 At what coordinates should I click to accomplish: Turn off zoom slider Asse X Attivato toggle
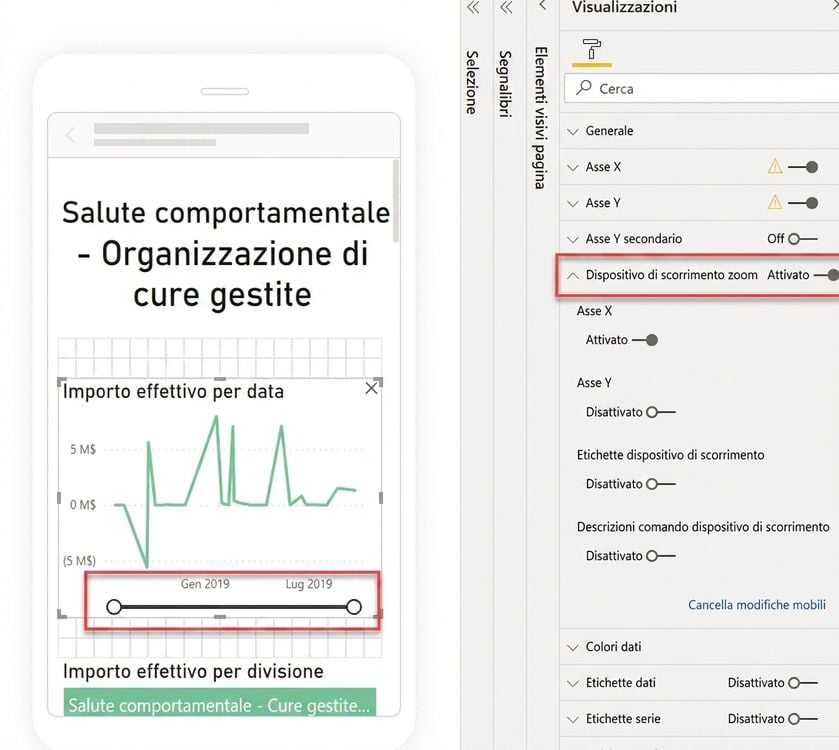[x=645, y=340]
